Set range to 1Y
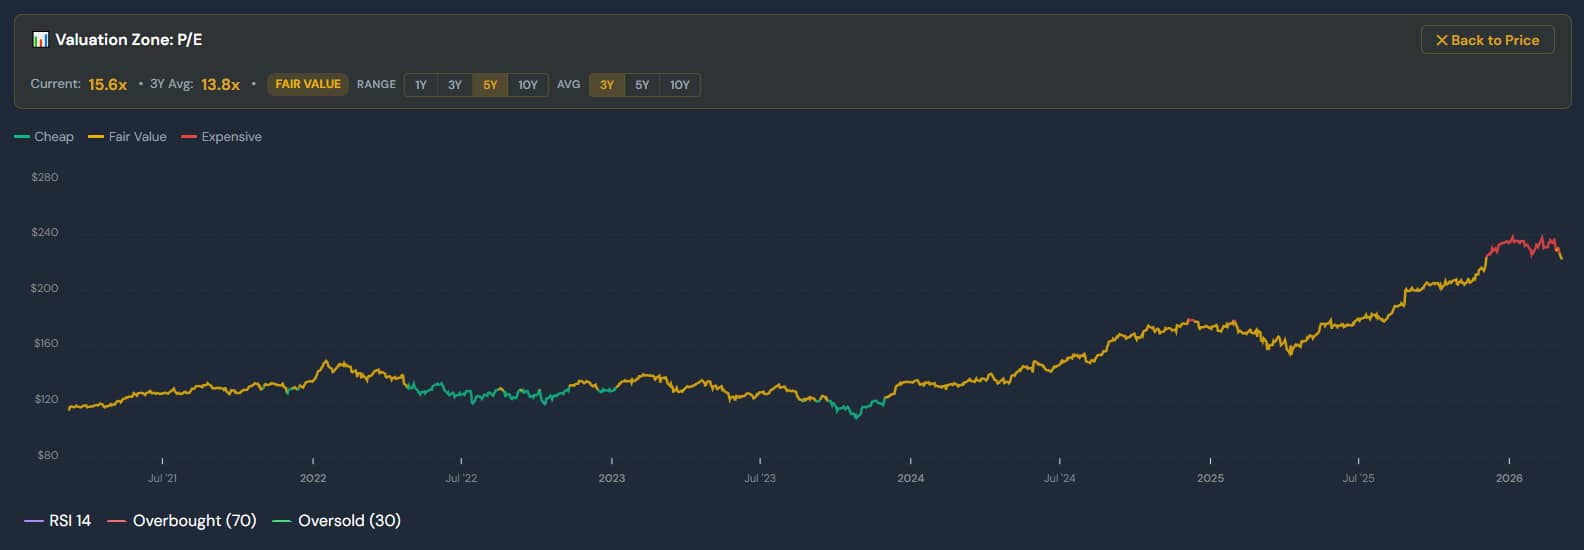Screen dimensions: 1584x550 421,85
